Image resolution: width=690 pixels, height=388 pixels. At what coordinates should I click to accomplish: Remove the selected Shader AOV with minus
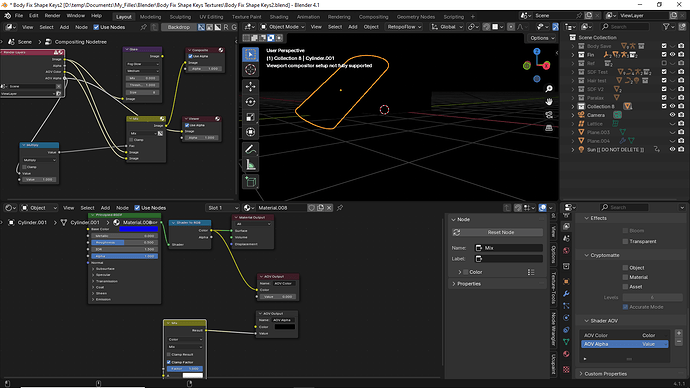(x=679, y=342)
